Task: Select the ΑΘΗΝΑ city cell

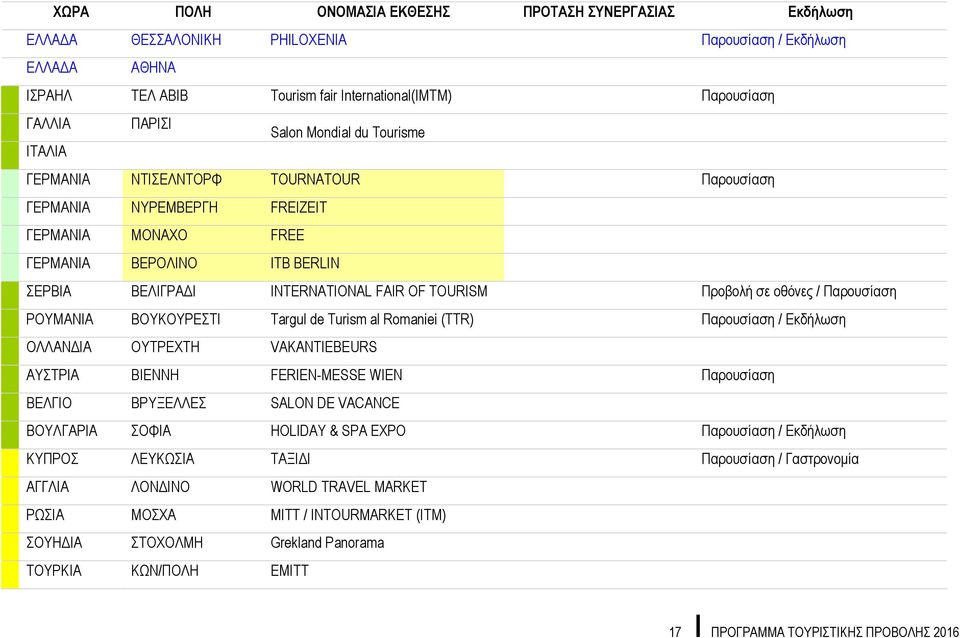Action: tap(153, 67)
